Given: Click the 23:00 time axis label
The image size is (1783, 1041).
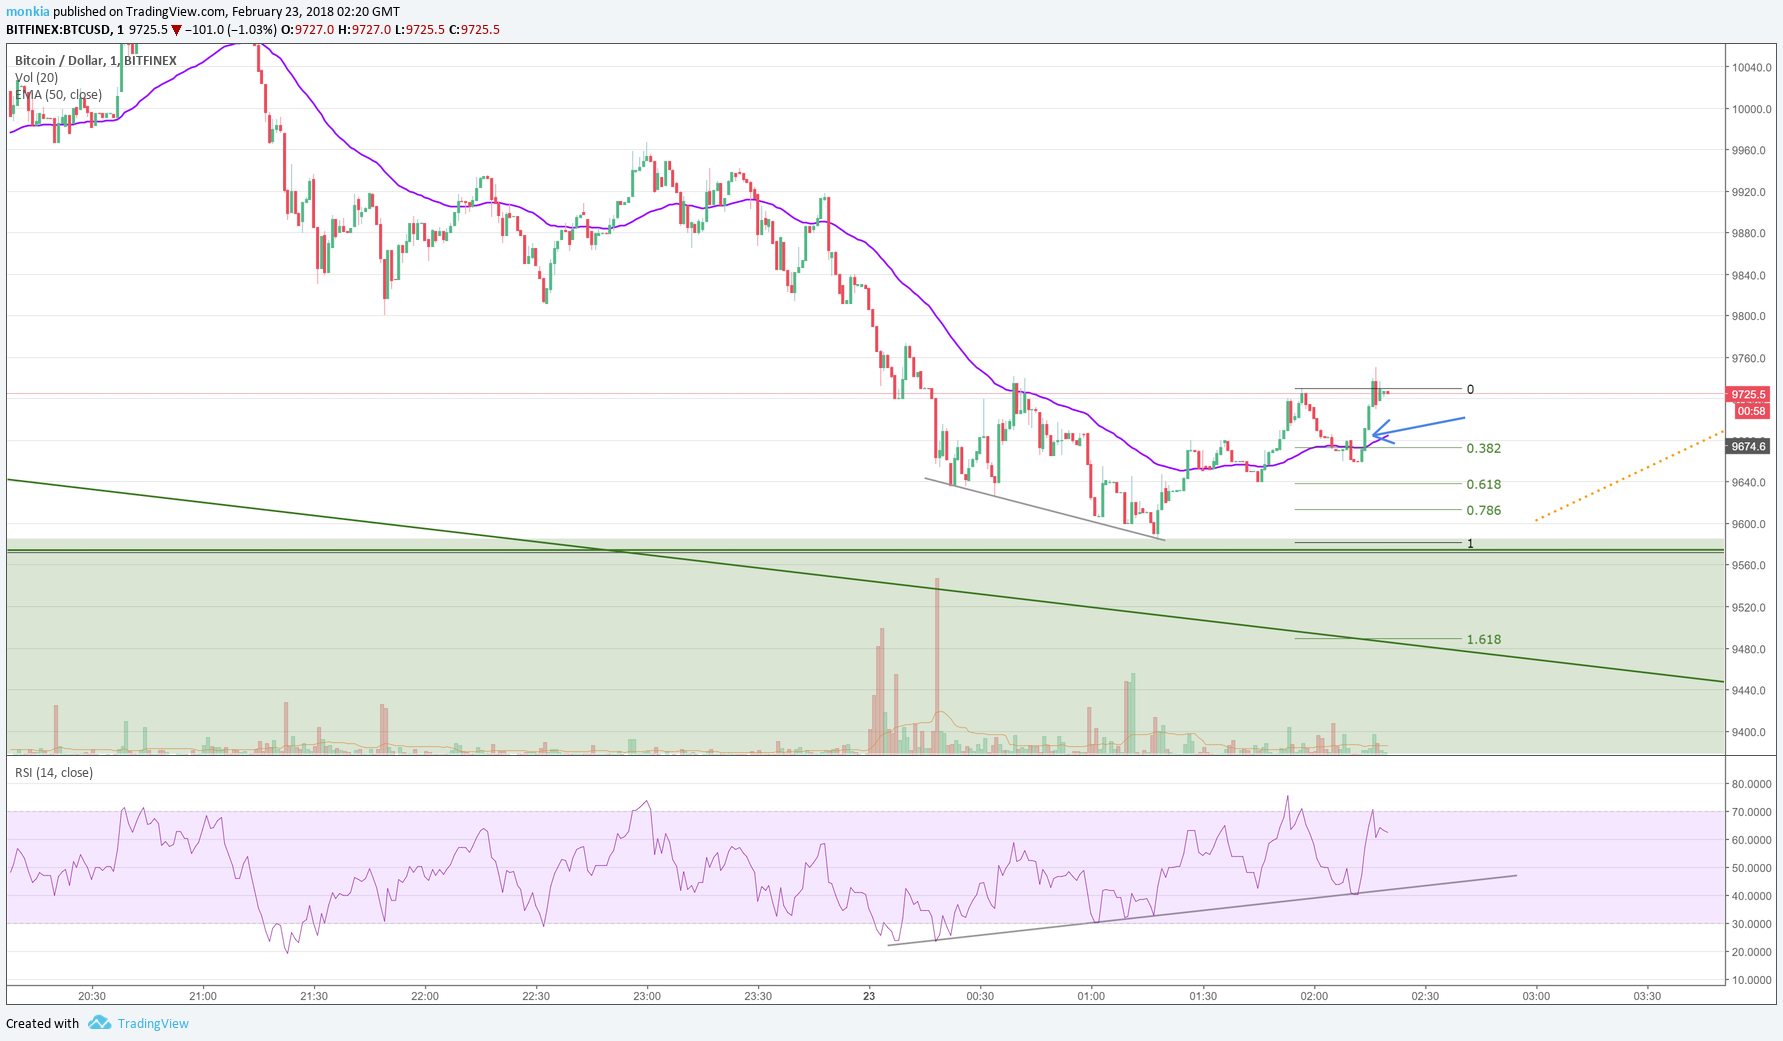Looking at the screenshot, I should click(x=647, y=996).
